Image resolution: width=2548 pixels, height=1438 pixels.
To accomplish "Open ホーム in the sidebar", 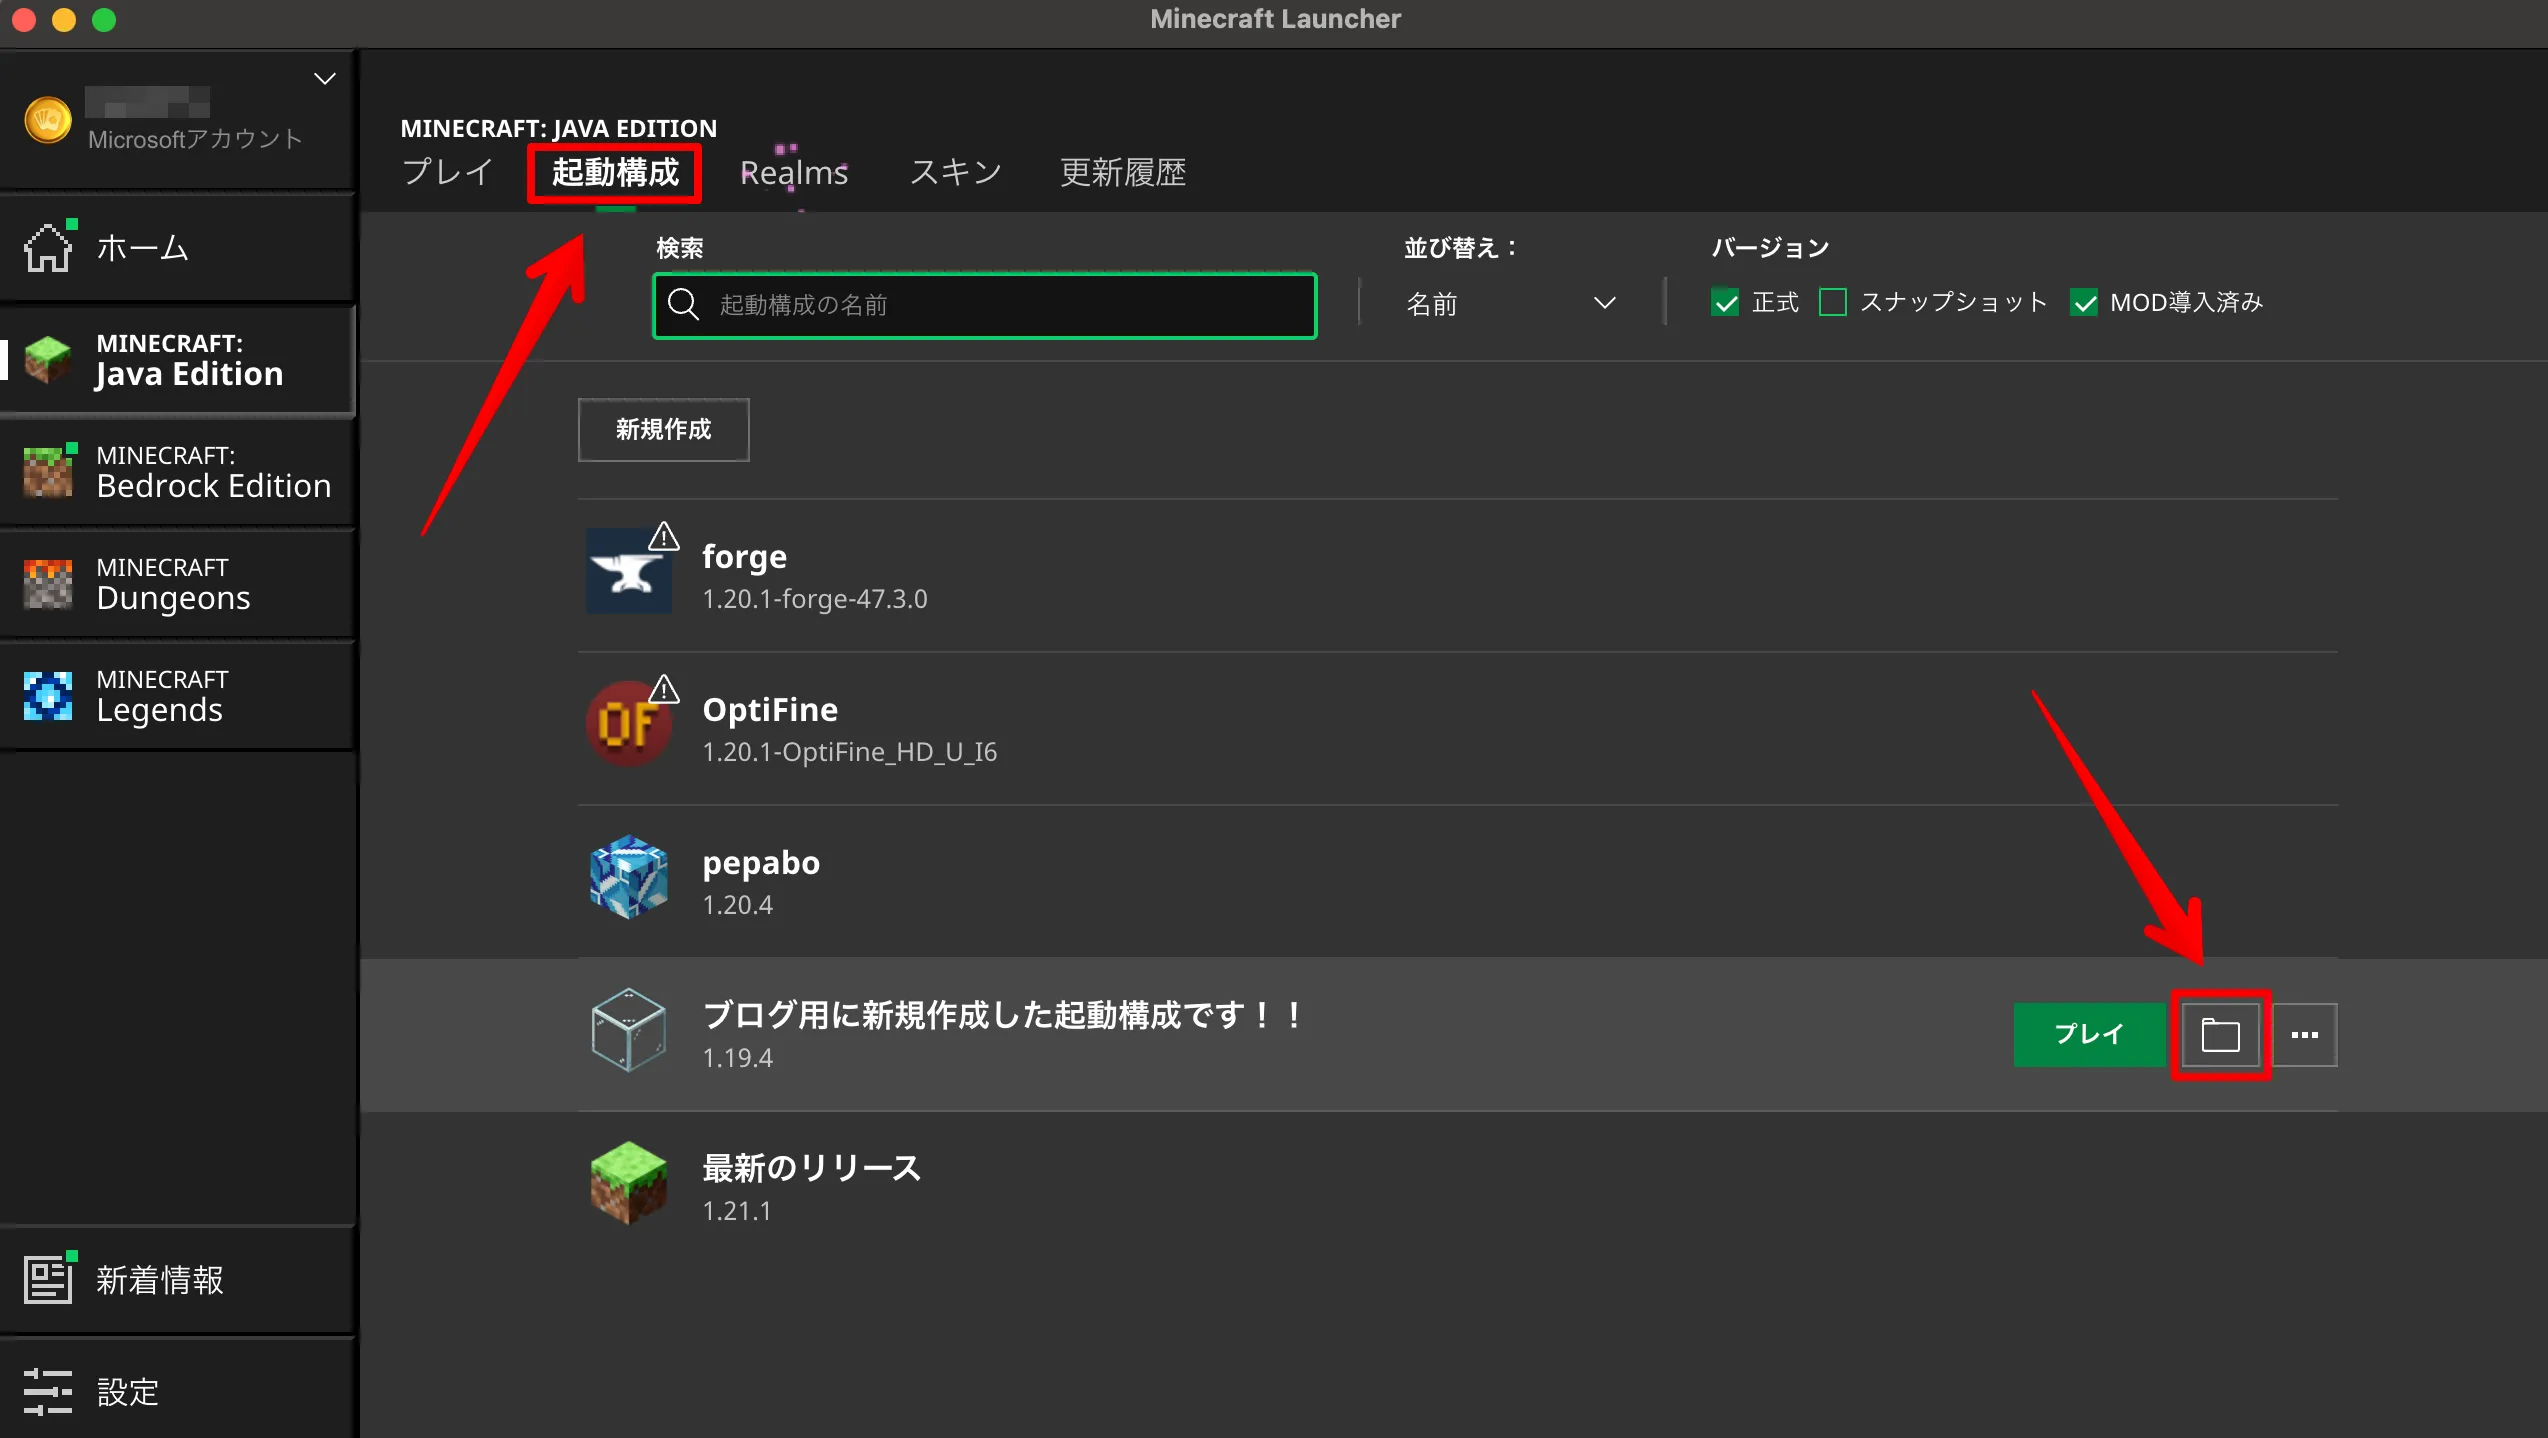I will pos(178,247).
